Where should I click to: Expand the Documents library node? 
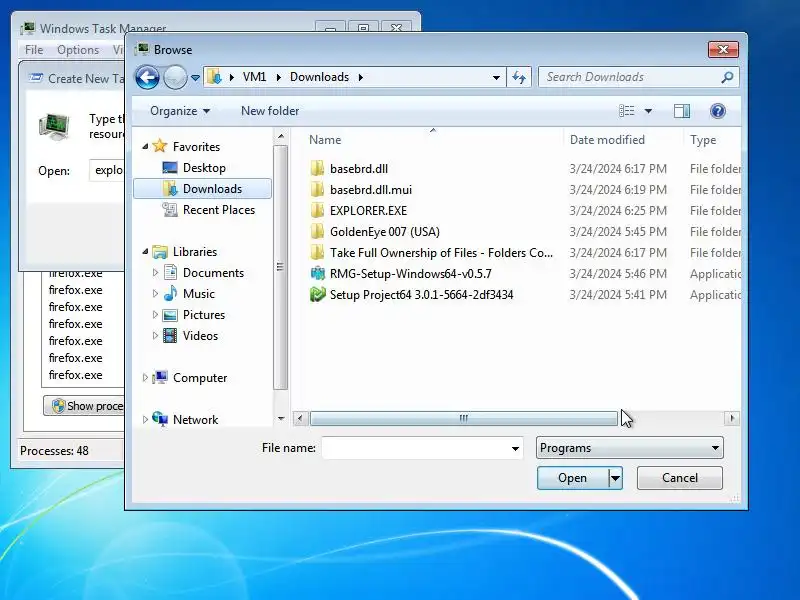pyautogui.click(x=155, y=272)
